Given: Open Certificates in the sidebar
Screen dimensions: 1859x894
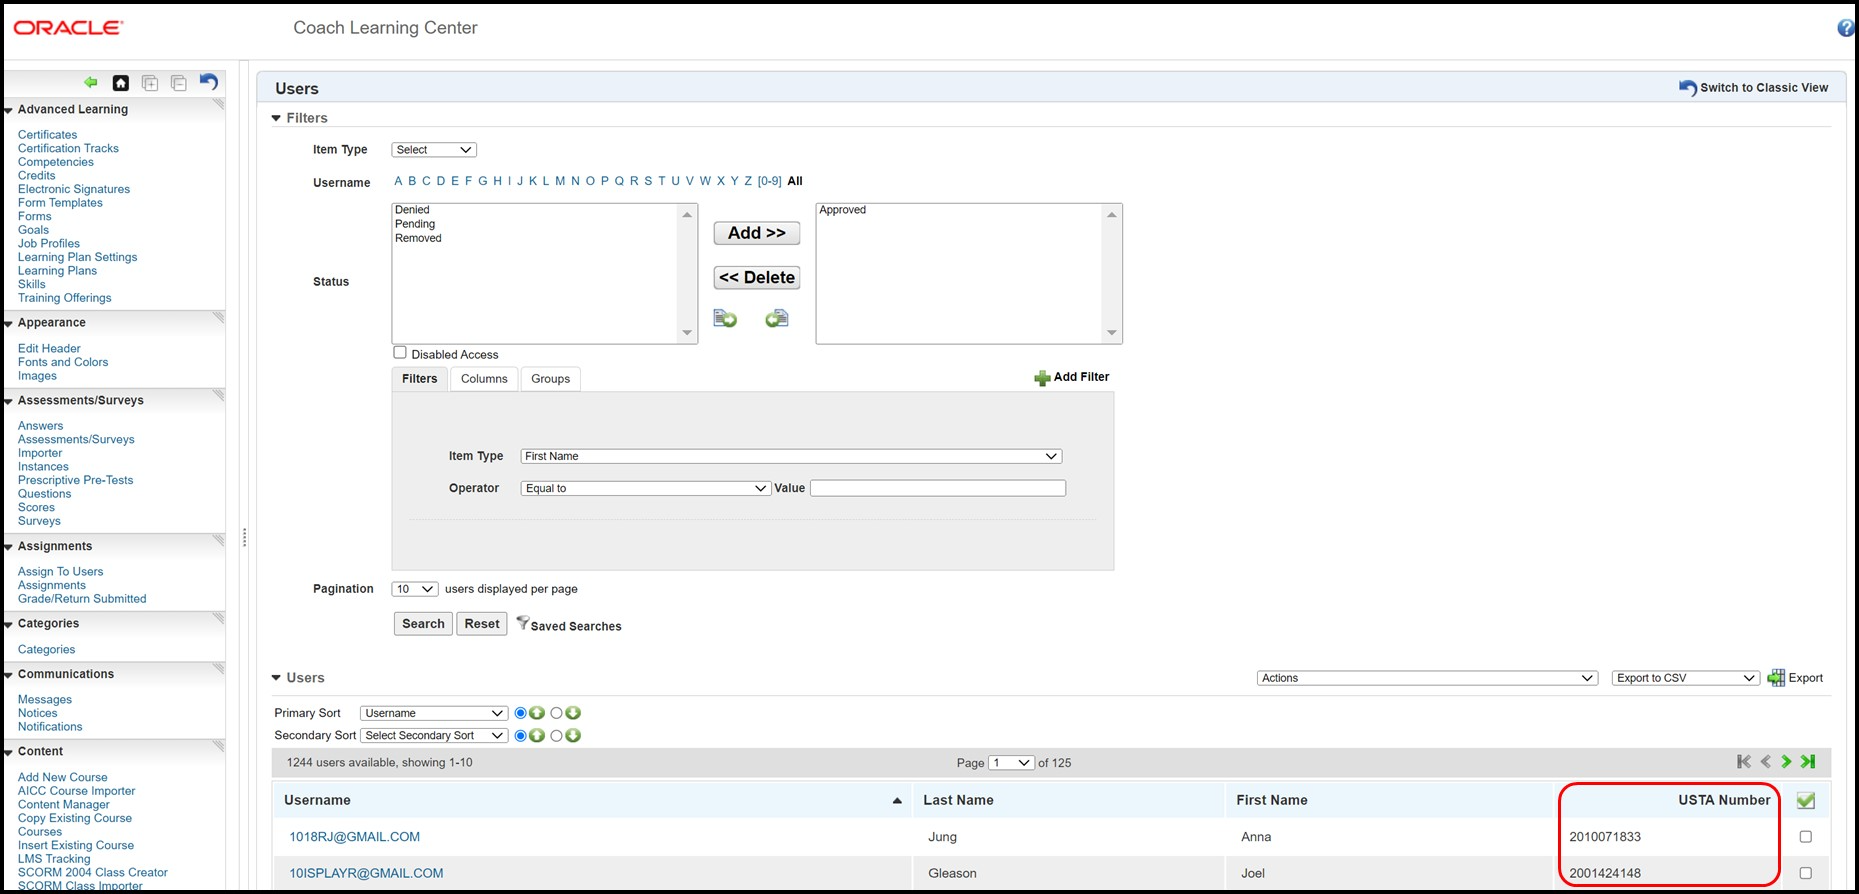Looking at the screenshot, I should pos(47,135).
